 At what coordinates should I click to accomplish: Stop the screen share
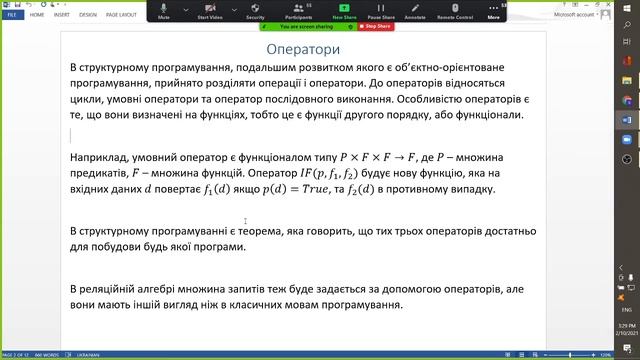pyautogui.click(x=376, y=27)
